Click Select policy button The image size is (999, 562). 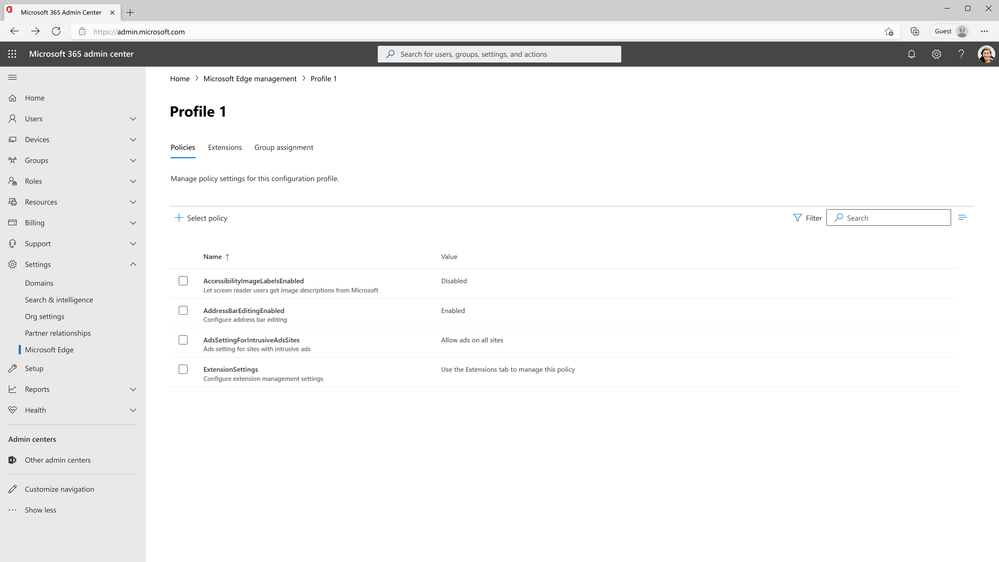(201, 218)
